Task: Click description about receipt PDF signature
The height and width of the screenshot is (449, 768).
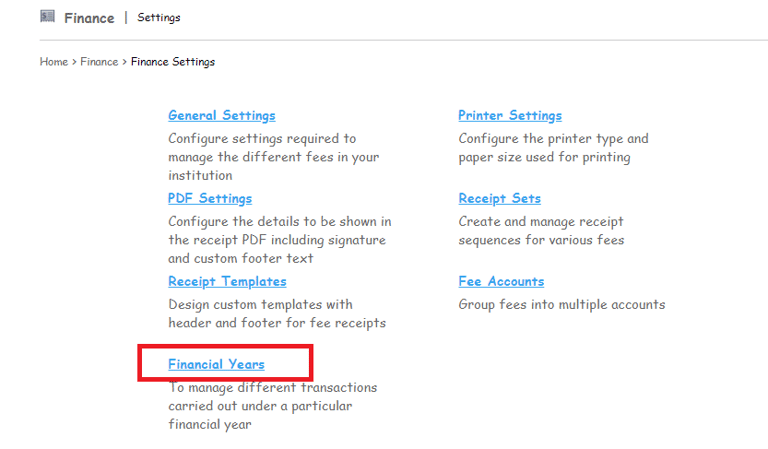Action: click(278, 240)
